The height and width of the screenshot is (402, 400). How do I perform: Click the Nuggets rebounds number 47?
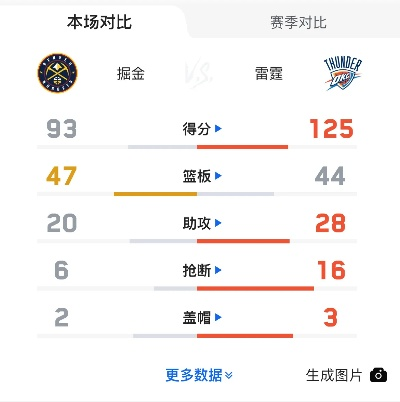coord(61,176)
